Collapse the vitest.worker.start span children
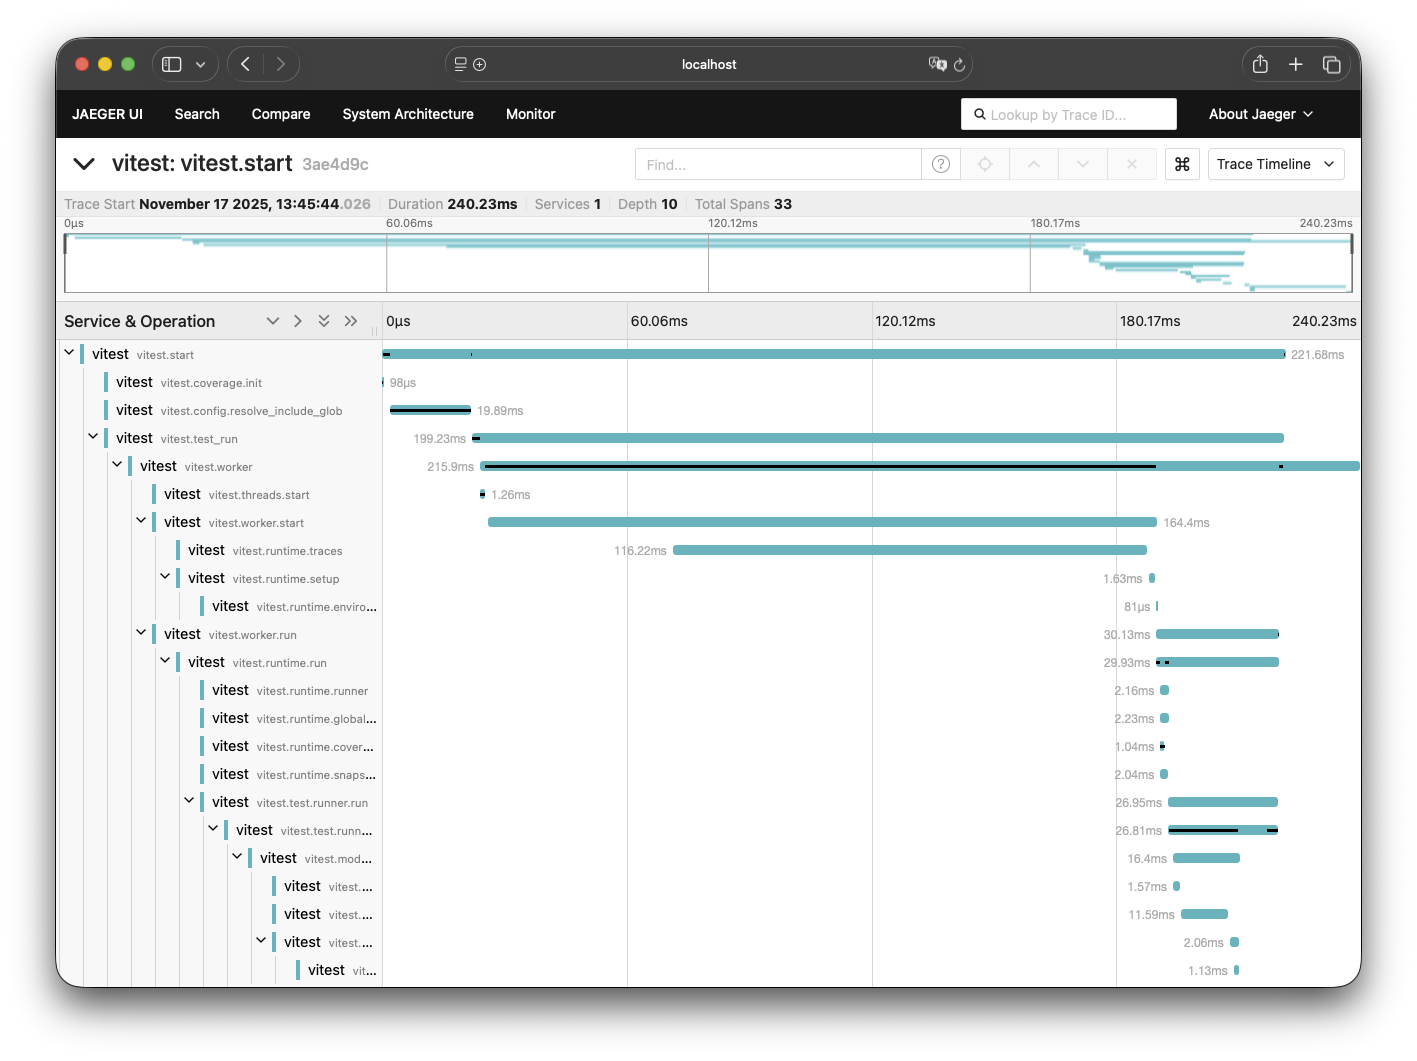Image resolution: width=1417 pixels, height=1061 pixels. coord(141,522)
